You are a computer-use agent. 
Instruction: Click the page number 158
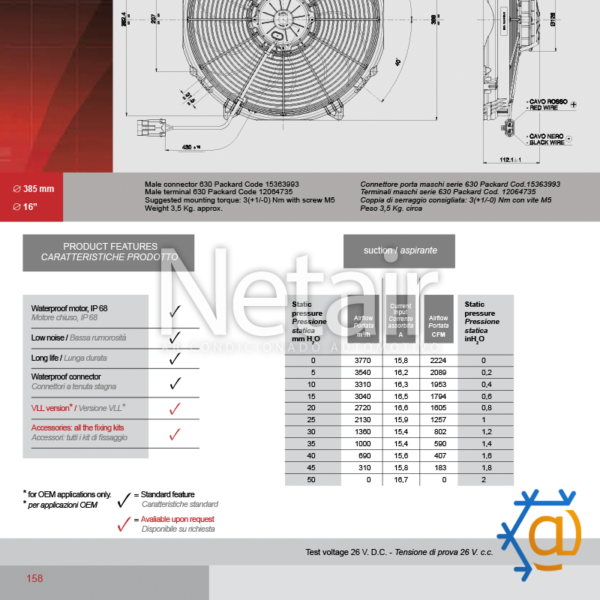click(35, 578)
